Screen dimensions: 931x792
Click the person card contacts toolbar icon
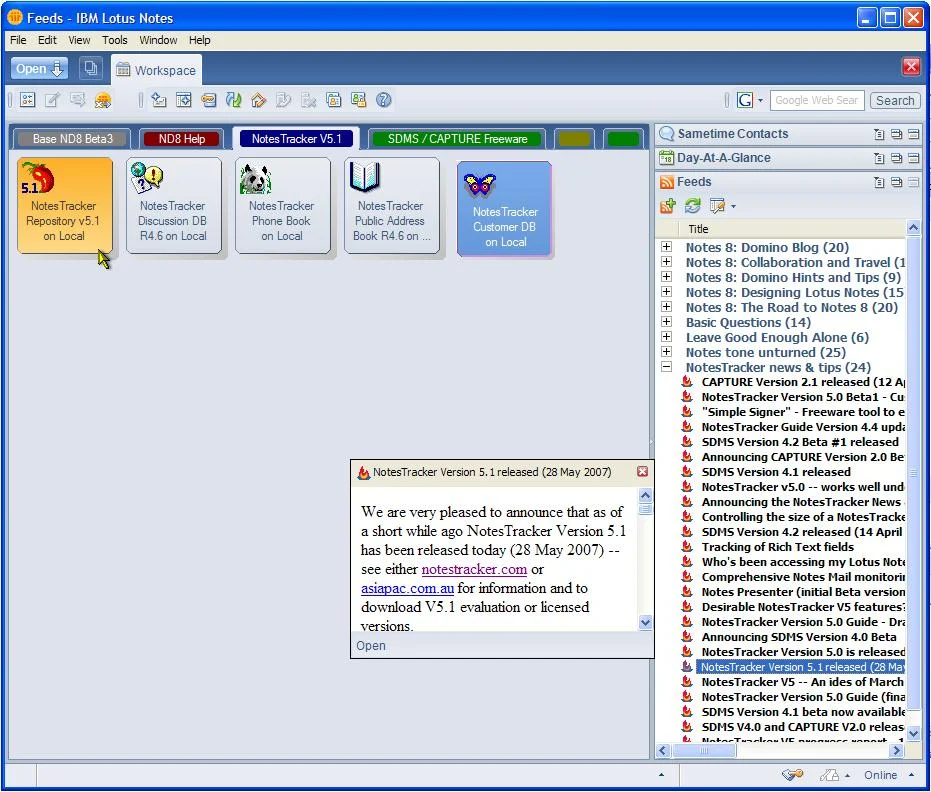[x=334, y=100]
